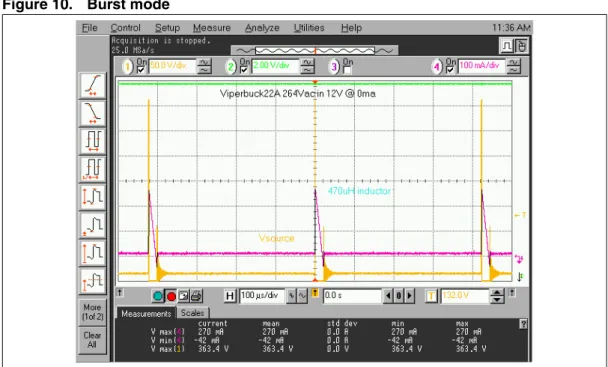The image size is (608, 367).
Task: Select the rise time measurement icon
Action: point(92,85)
